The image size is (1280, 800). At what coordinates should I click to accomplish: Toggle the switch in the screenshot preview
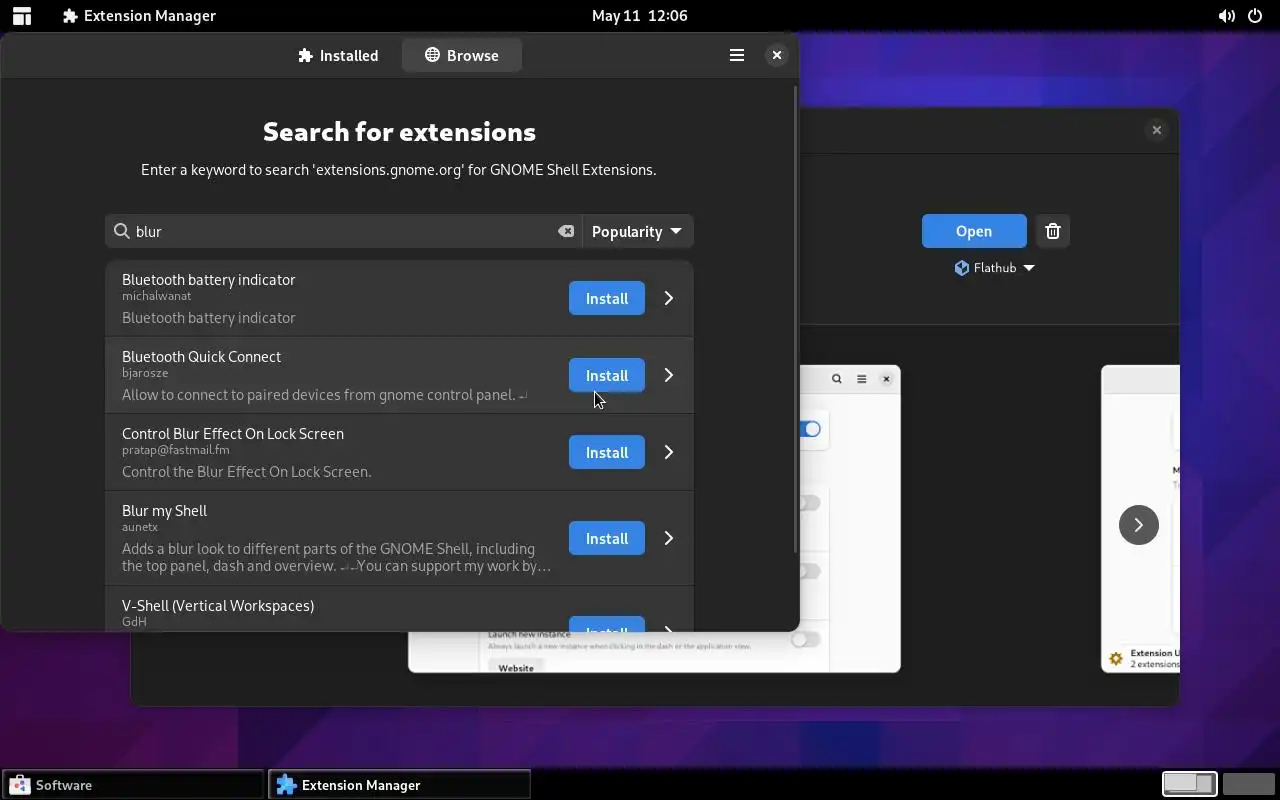pyautogui.click(x=811, y=429)
